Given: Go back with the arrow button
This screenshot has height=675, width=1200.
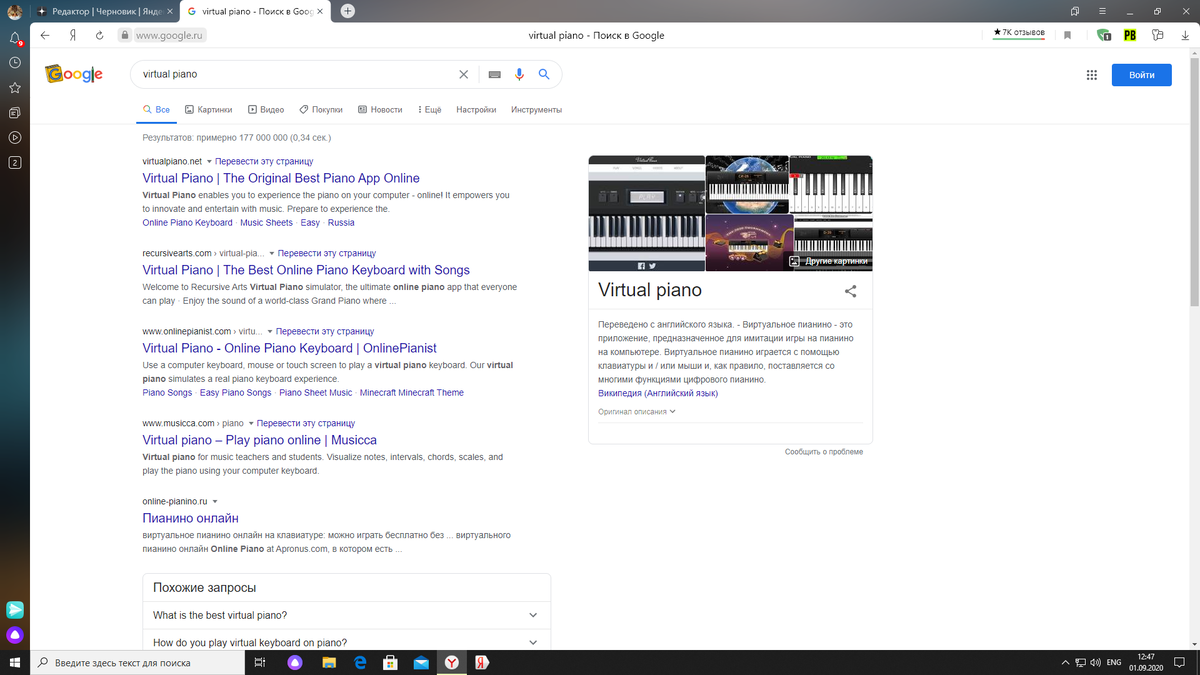Looking at the screenshot, I should pyautogui.click(x=46, y=35).
